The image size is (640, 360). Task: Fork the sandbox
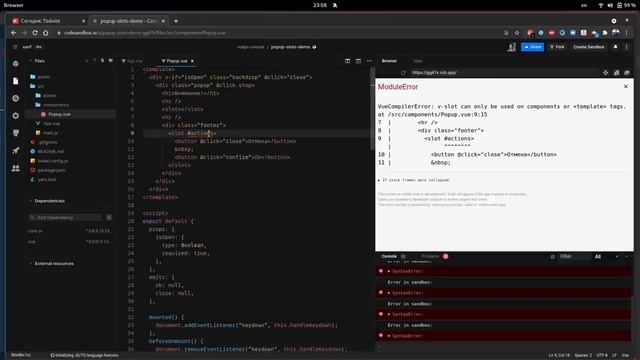point(557,47)
